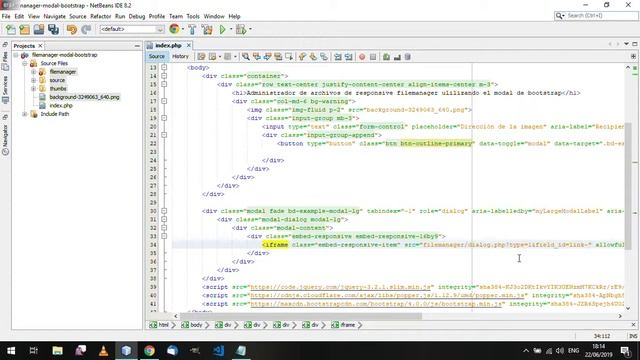The width and height of the screenshot is (640, 360).
Task: Click the Chrome browser selection icon
Action: coord(174,29)
